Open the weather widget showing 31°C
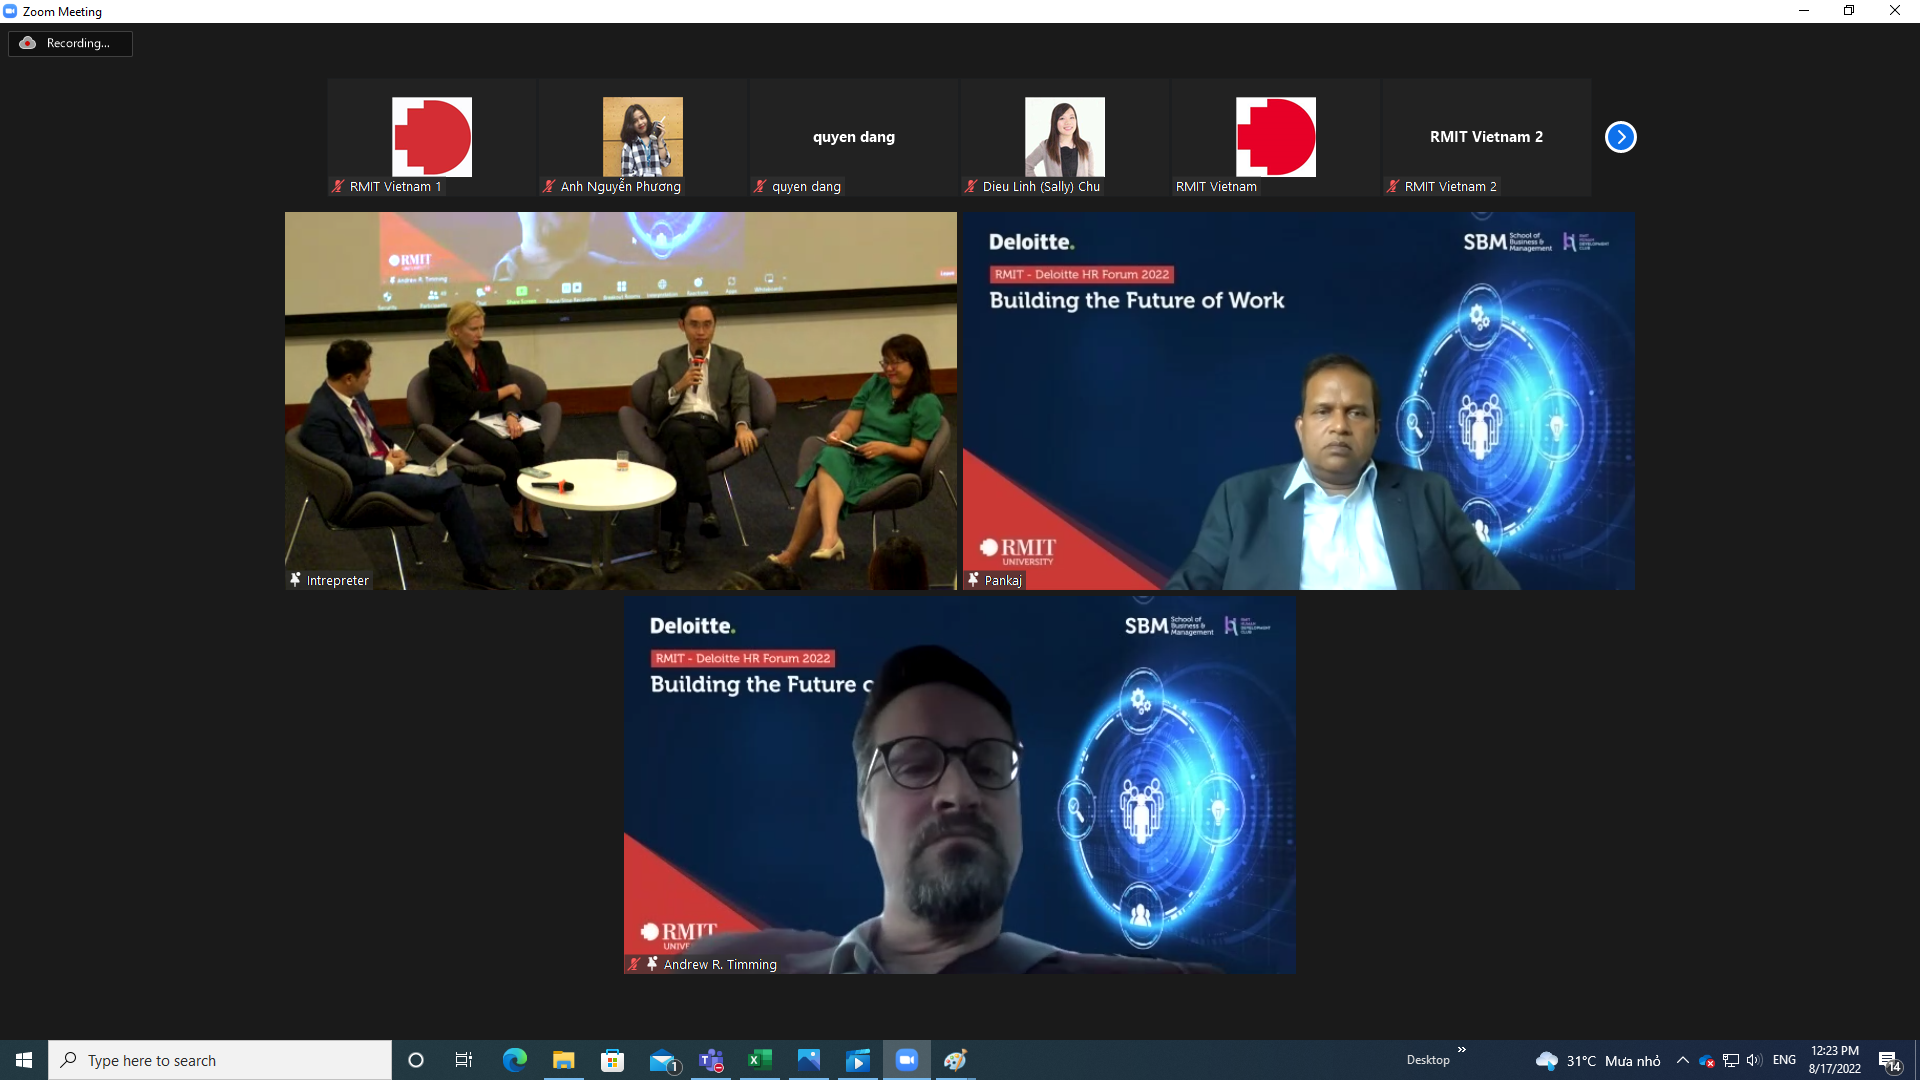Viewport: 1920px width, 1080px height. coord(1598,1060)
